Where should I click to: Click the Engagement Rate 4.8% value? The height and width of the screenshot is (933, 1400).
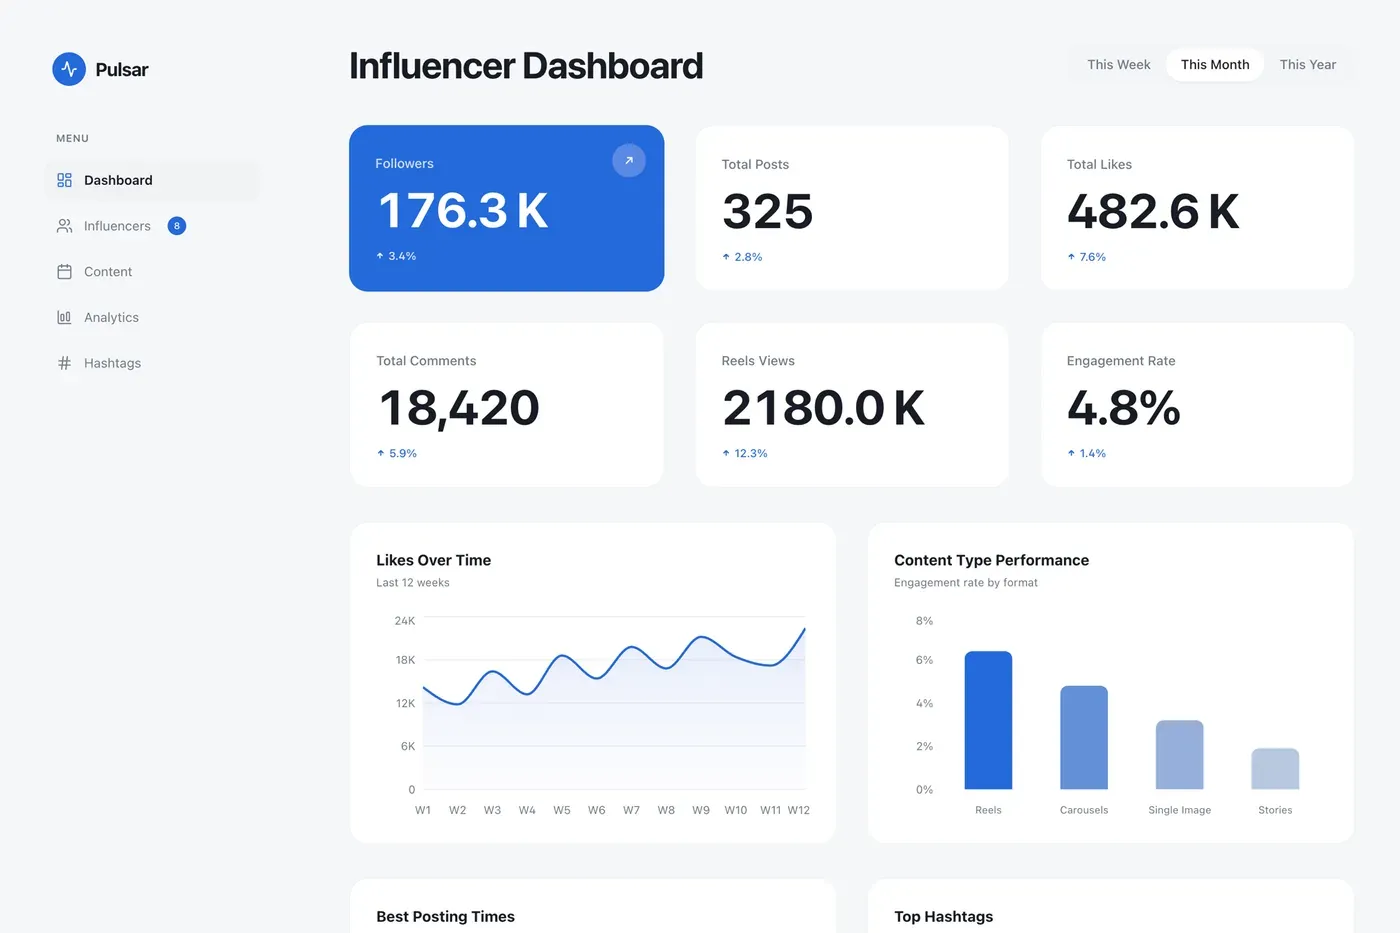point(1124,408)
